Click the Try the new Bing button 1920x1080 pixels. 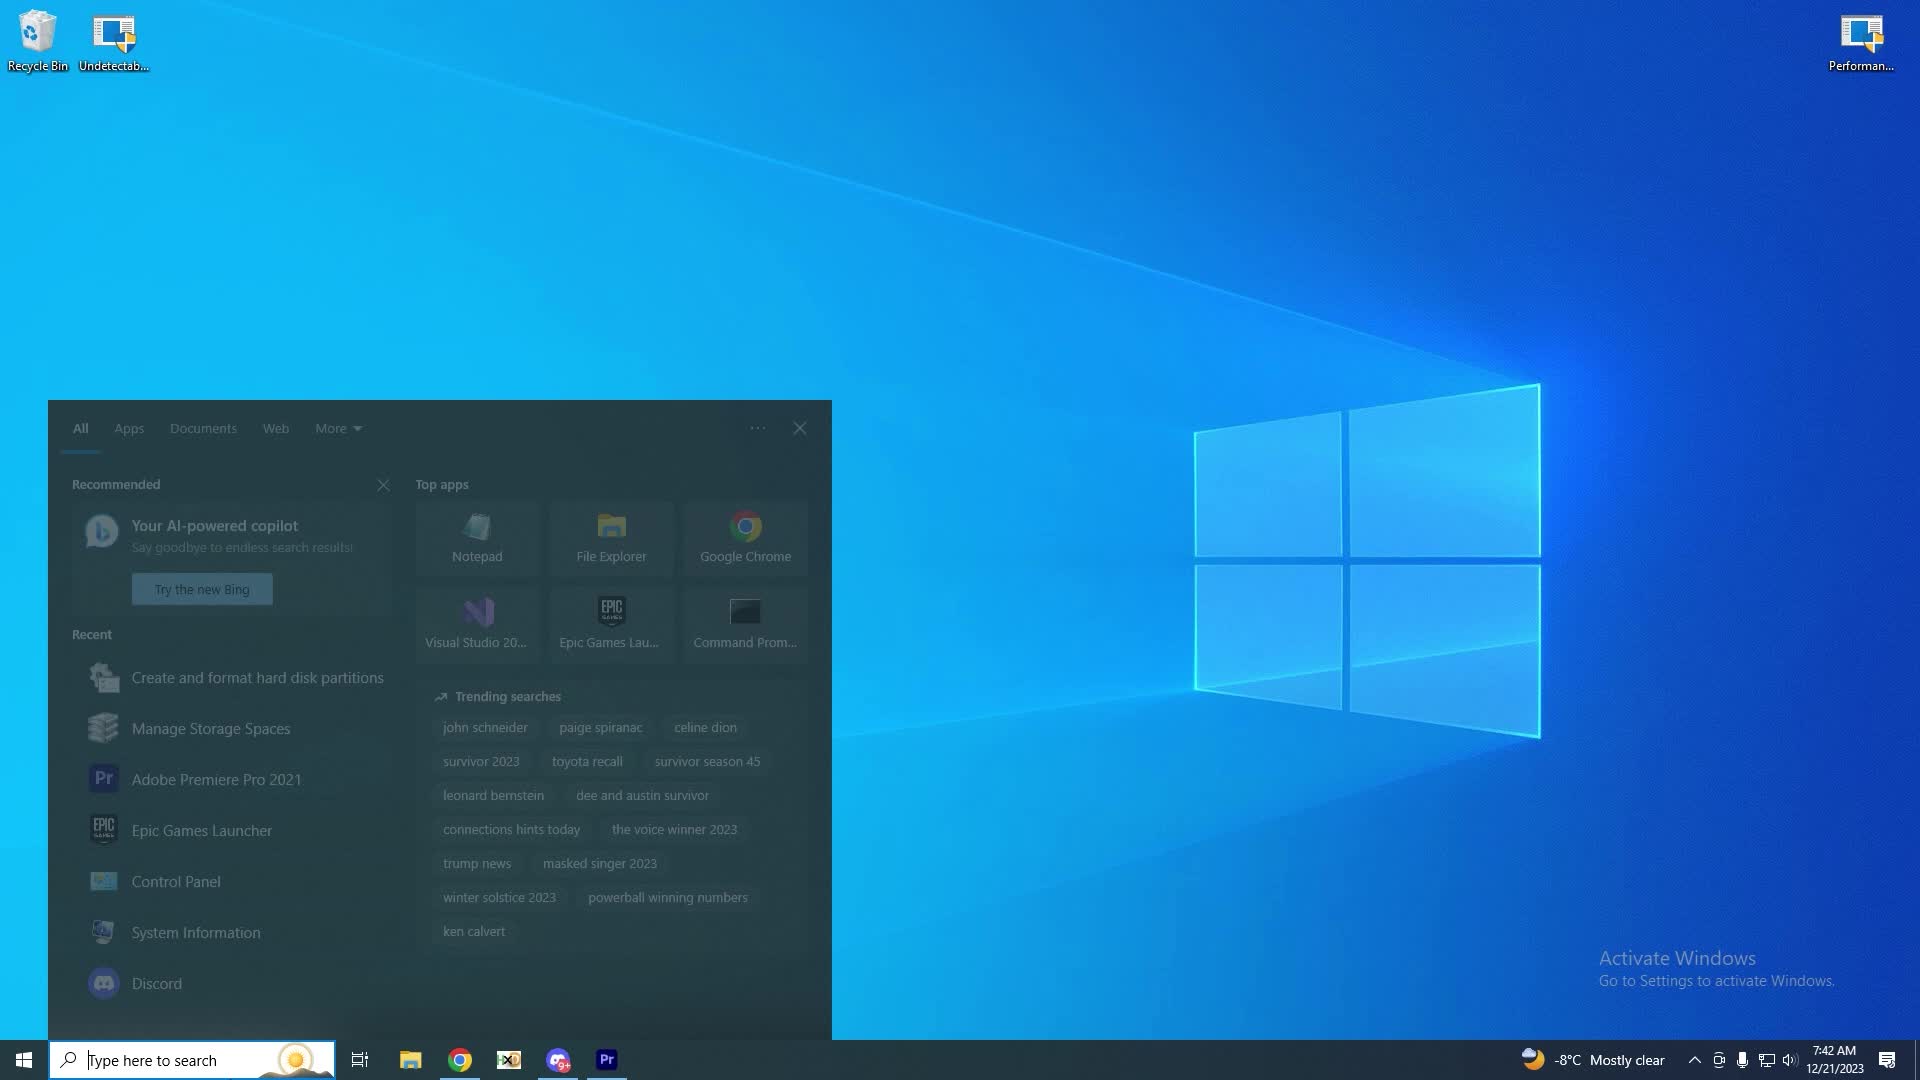[202, 589]
